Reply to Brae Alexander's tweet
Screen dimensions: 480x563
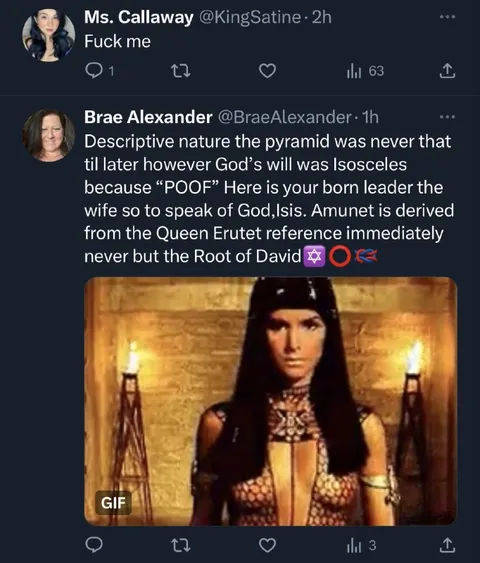[94, 545]
